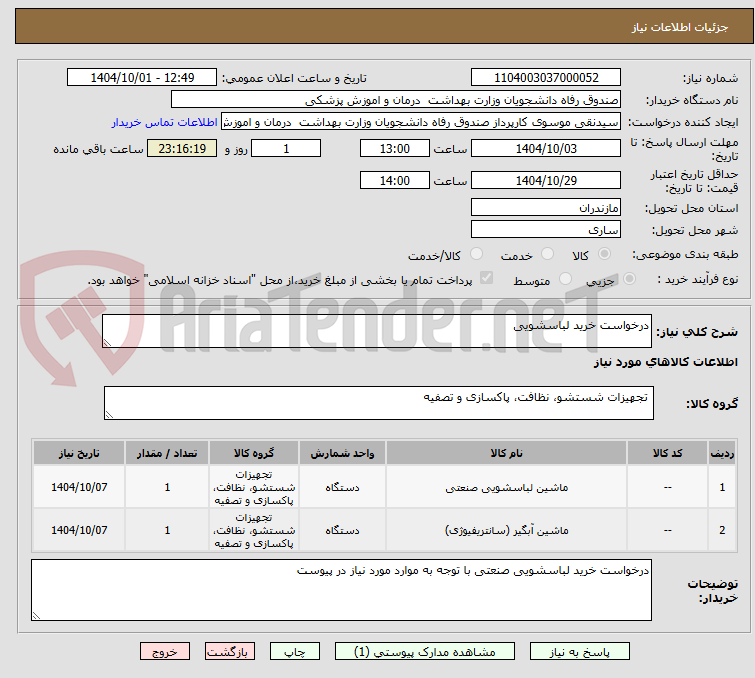Click date 1404/10/07 in row 1
This screenshot has width=755, height=678.
pos(79,487)
